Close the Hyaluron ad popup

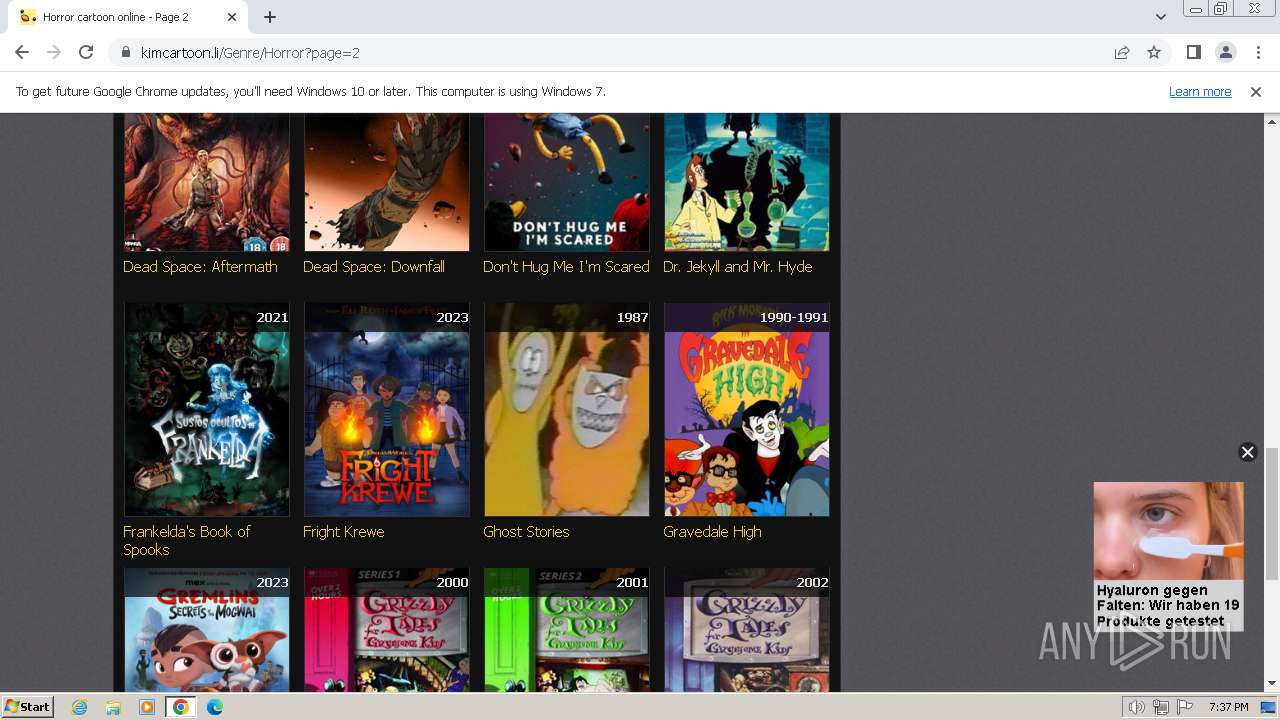point(1247,452)
